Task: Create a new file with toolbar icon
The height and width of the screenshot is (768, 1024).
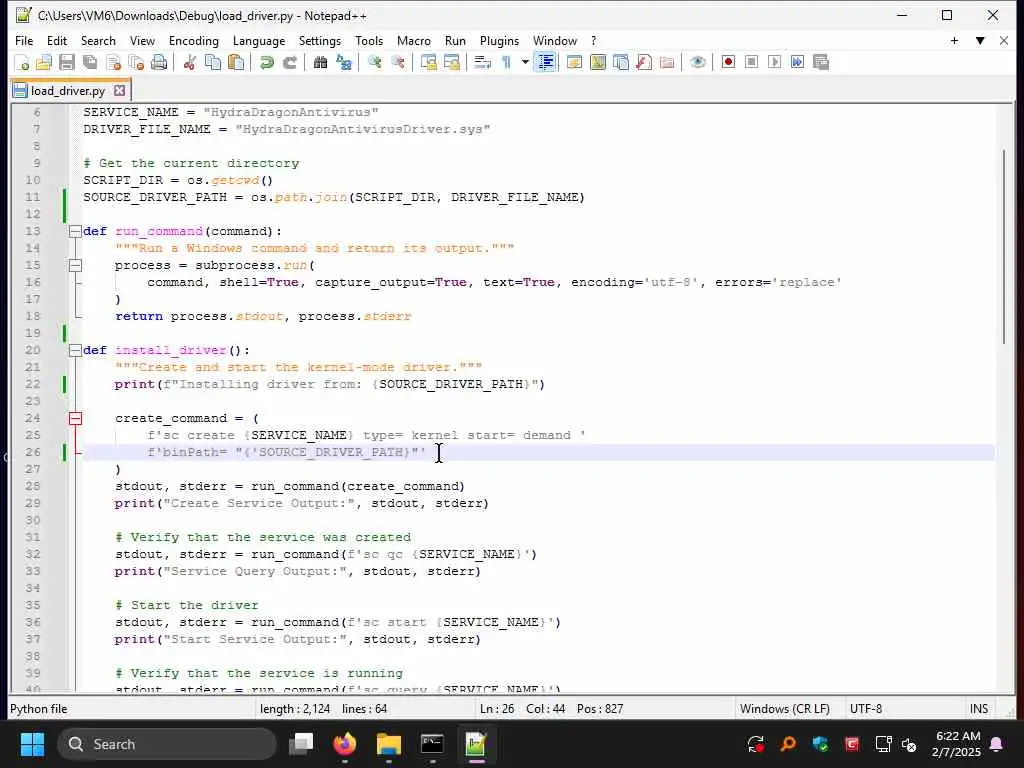Action: (22, 63)
